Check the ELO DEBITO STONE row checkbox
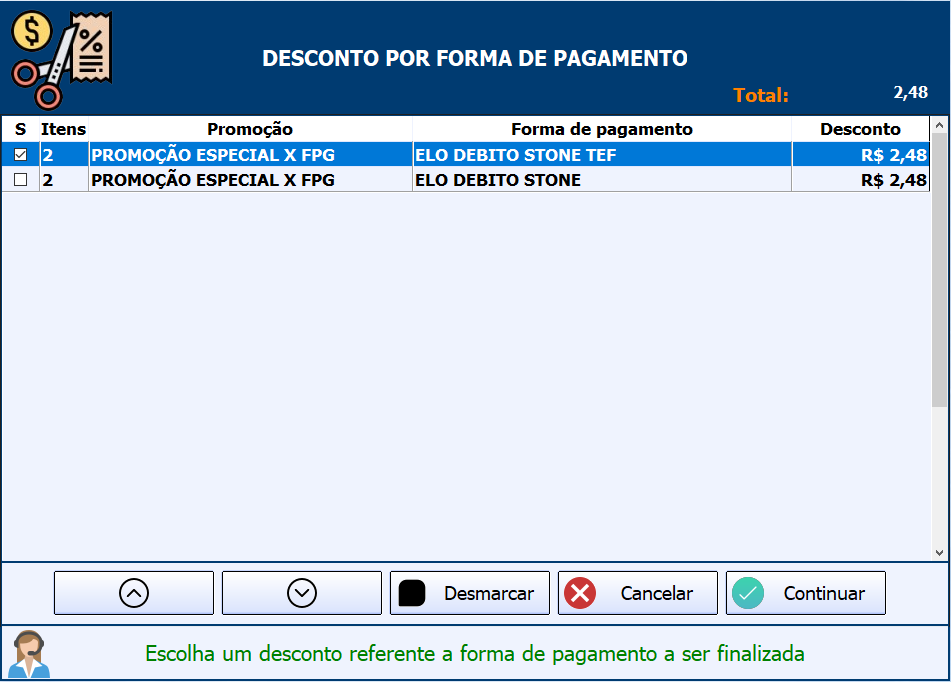Viewport: 951px width, 682px height. (20, 180)
